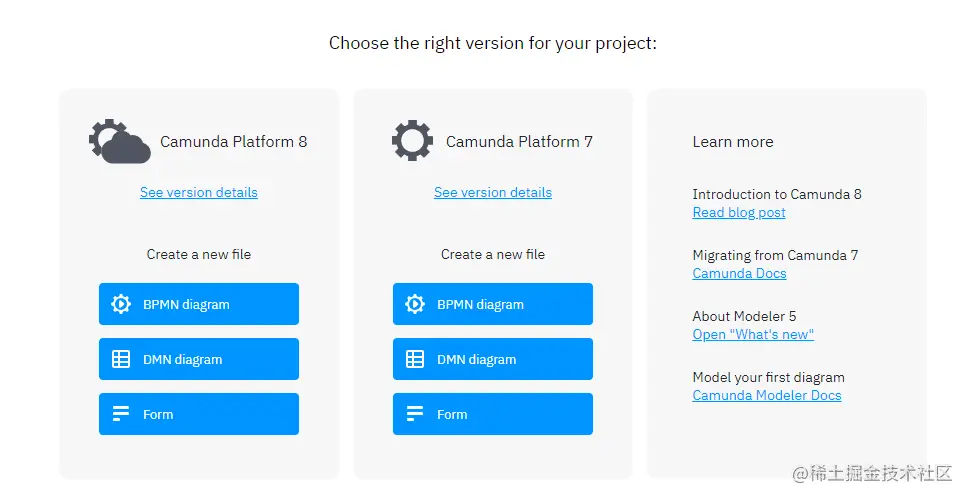
Task: Click the Camunda Platform 8 cloud gear icon
Action: pos(119,141)
